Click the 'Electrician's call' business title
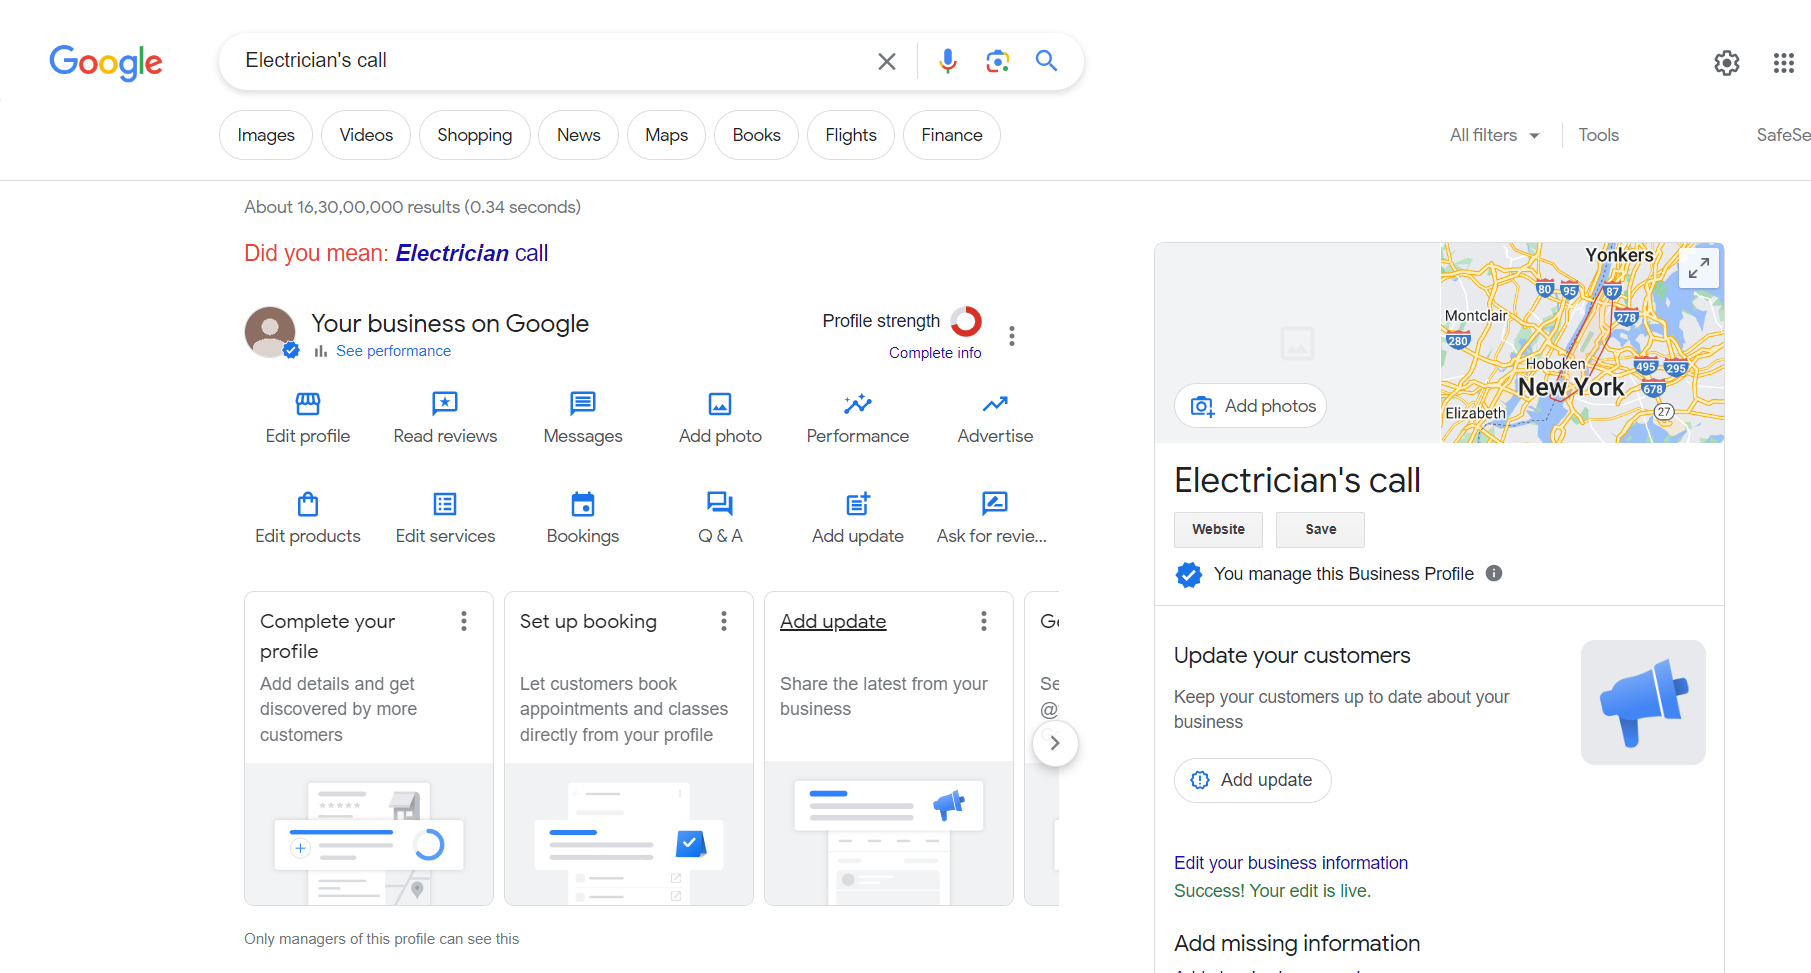Viewport: 1811px width, 973px height. [x=1297, y=480]
